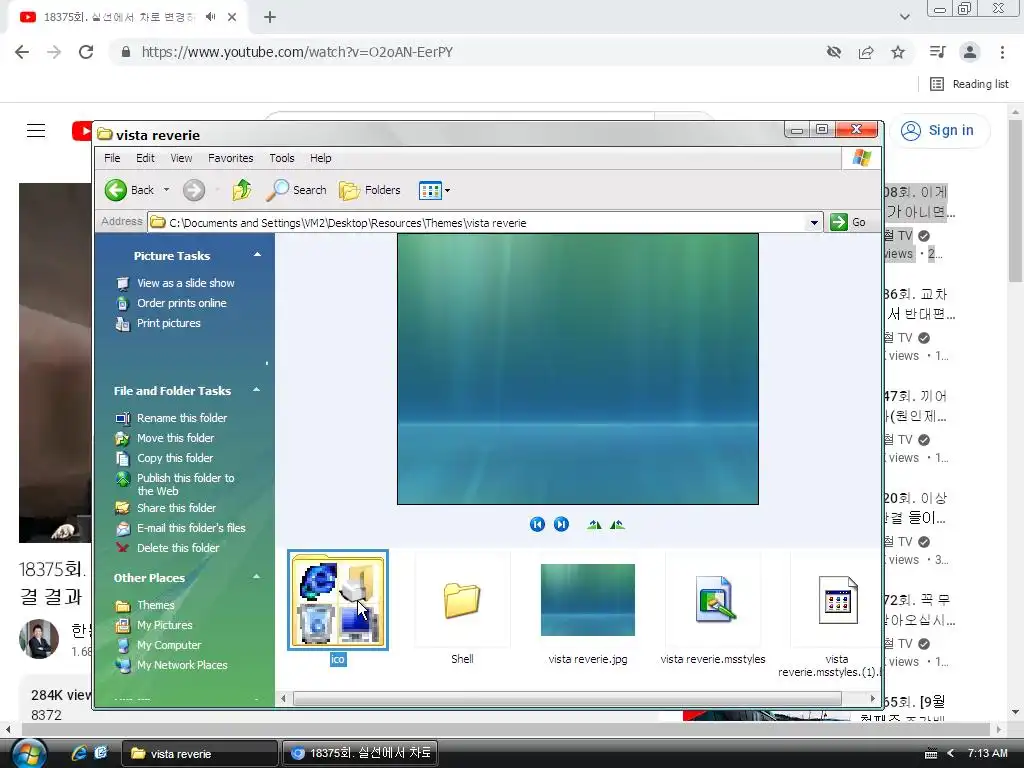1024x768 pixels.
Task: Rotate the picture counterclockwise
Action: point(617,524)
